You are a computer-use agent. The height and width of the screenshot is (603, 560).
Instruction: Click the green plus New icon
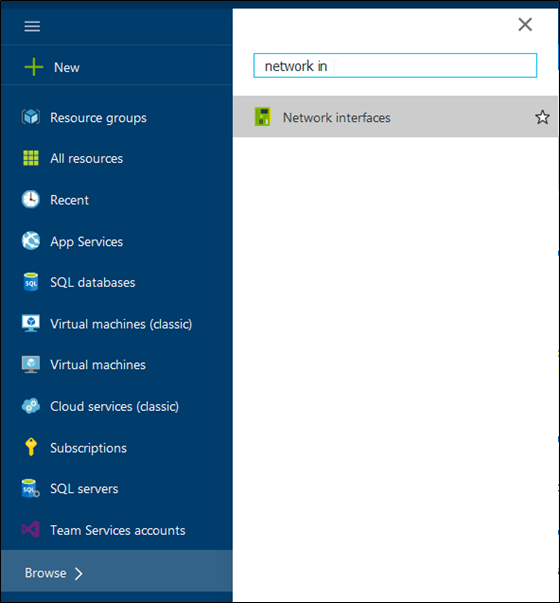point(34,67)
